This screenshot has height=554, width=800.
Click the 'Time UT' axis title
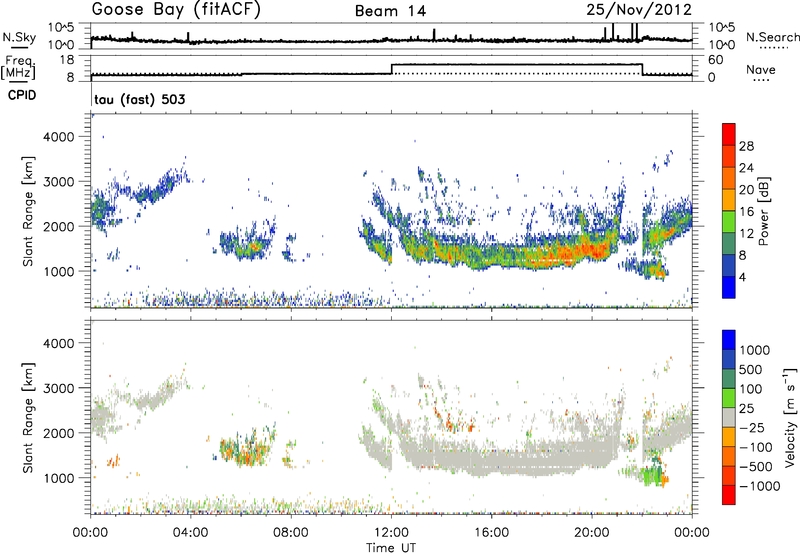pos(391,548)
